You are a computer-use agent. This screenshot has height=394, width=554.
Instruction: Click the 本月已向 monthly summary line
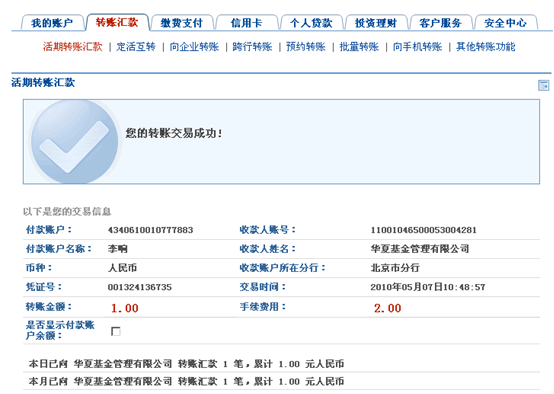186,381
